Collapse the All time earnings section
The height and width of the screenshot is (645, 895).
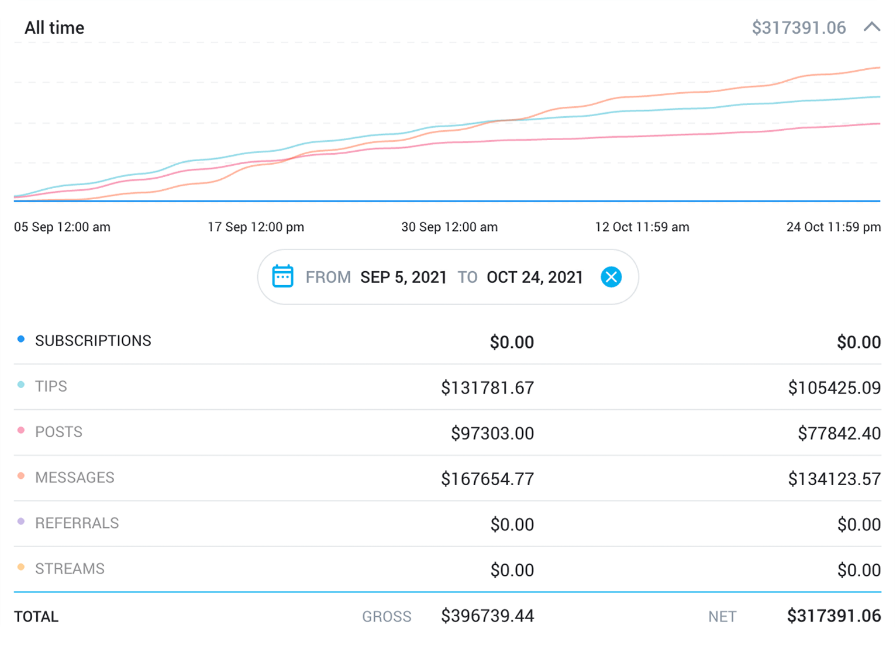point(871,28)
